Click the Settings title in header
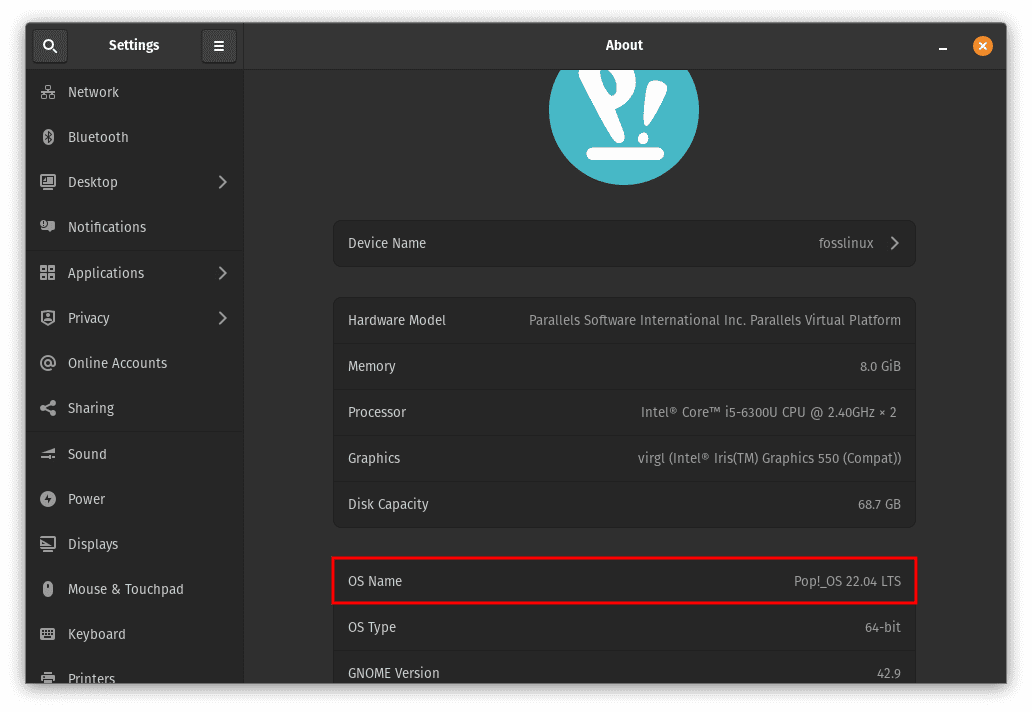The height and width of the screenshot is (712, 1032). pyautogui.click(x=134, y=45)
